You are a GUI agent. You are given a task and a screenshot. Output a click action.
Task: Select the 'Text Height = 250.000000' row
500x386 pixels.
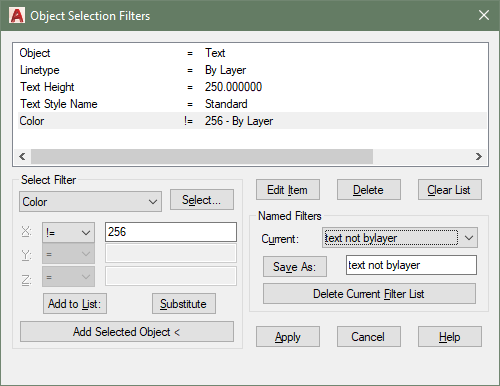tap(252, 87)
